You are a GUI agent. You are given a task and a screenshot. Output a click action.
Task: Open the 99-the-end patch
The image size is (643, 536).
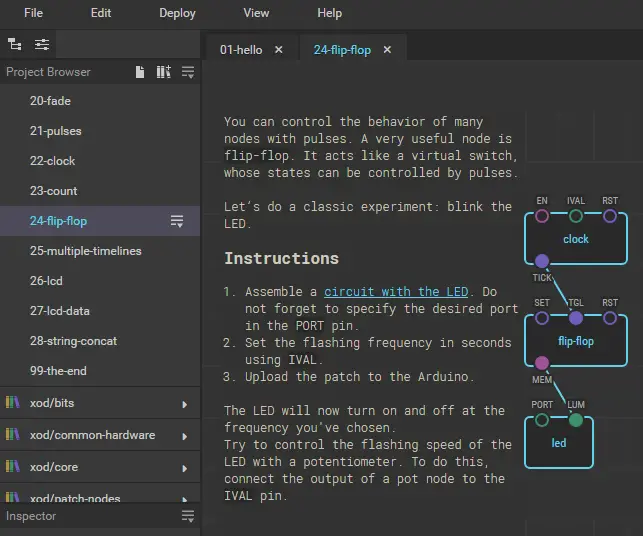pyautogui.click(x=100, y=370)
